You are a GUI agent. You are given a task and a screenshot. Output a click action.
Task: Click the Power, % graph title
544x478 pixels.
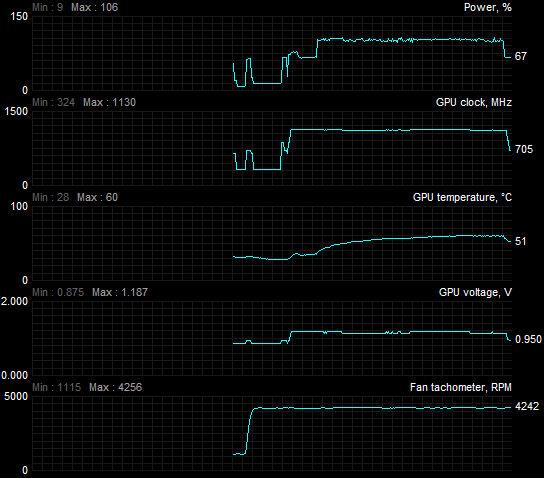487,7
